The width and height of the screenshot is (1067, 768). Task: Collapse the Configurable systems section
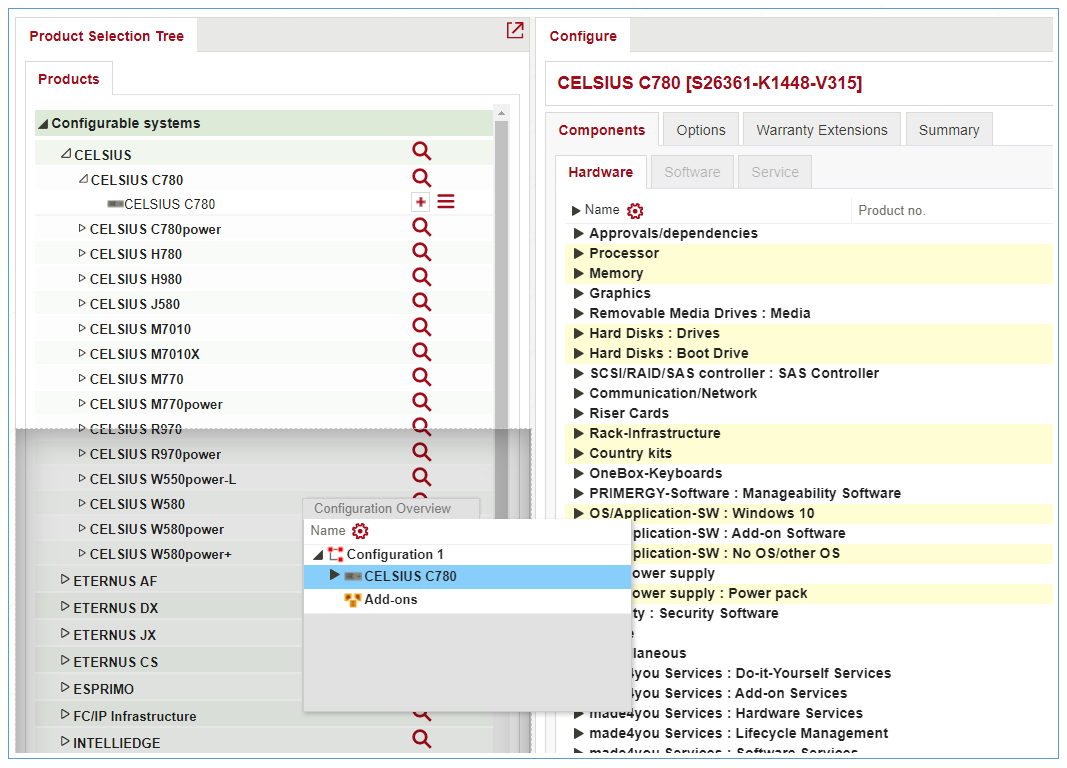44,124
